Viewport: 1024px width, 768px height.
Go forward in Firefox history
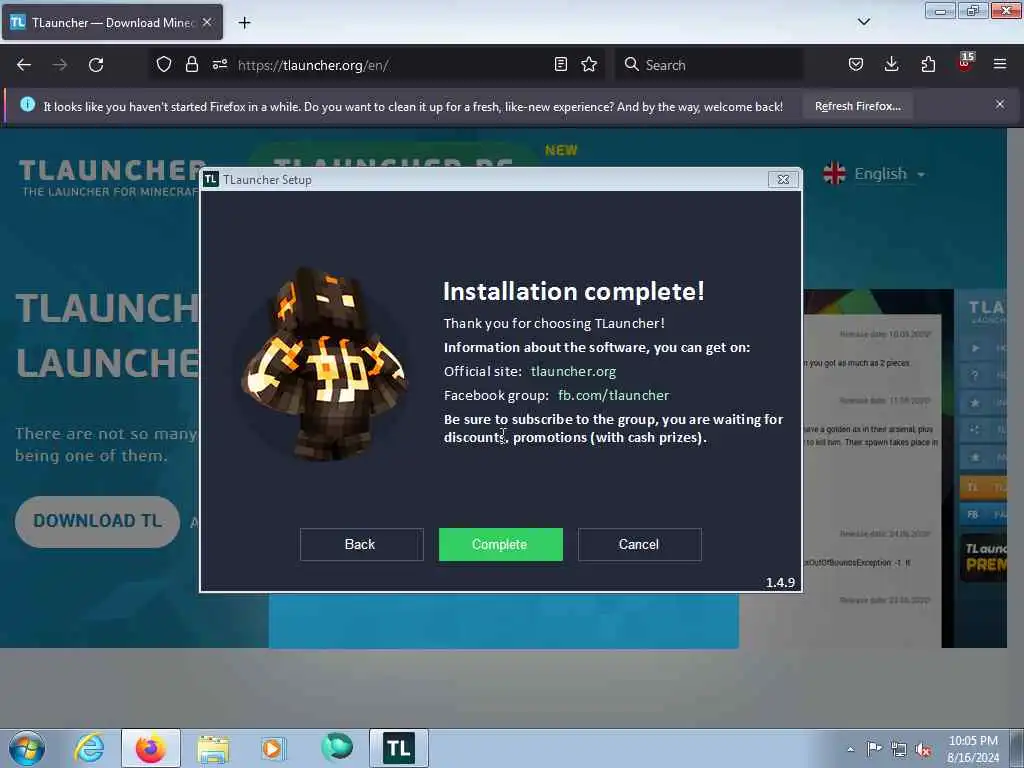pyautogui.click(x=60, y=65)
